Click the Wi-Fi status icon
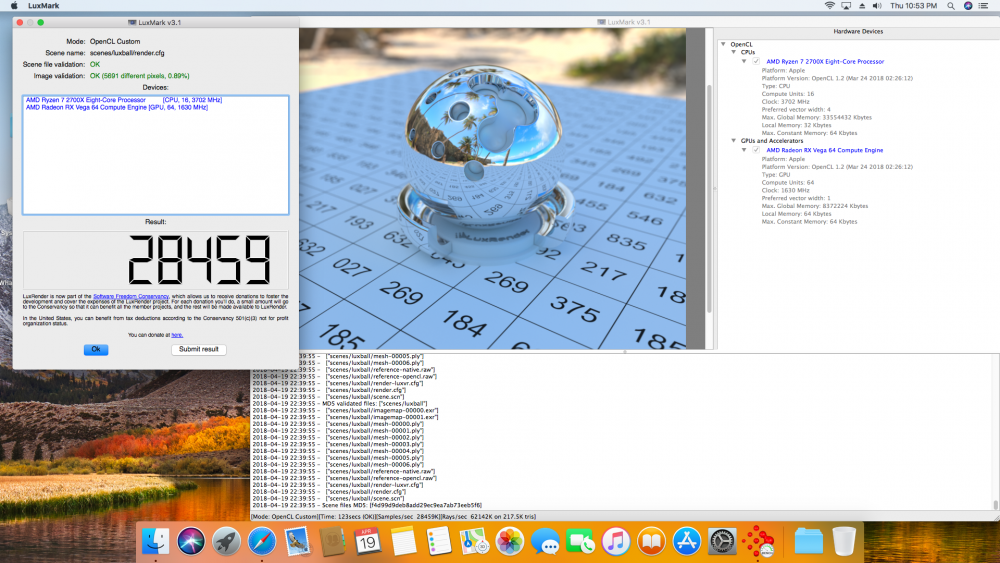1000x563 pixels. pos(829,6)
